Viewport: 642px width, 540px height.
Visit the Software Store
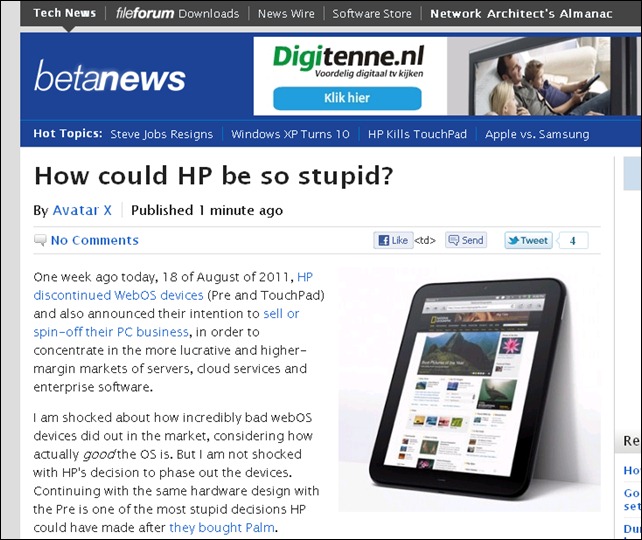(x=371, y=13)
